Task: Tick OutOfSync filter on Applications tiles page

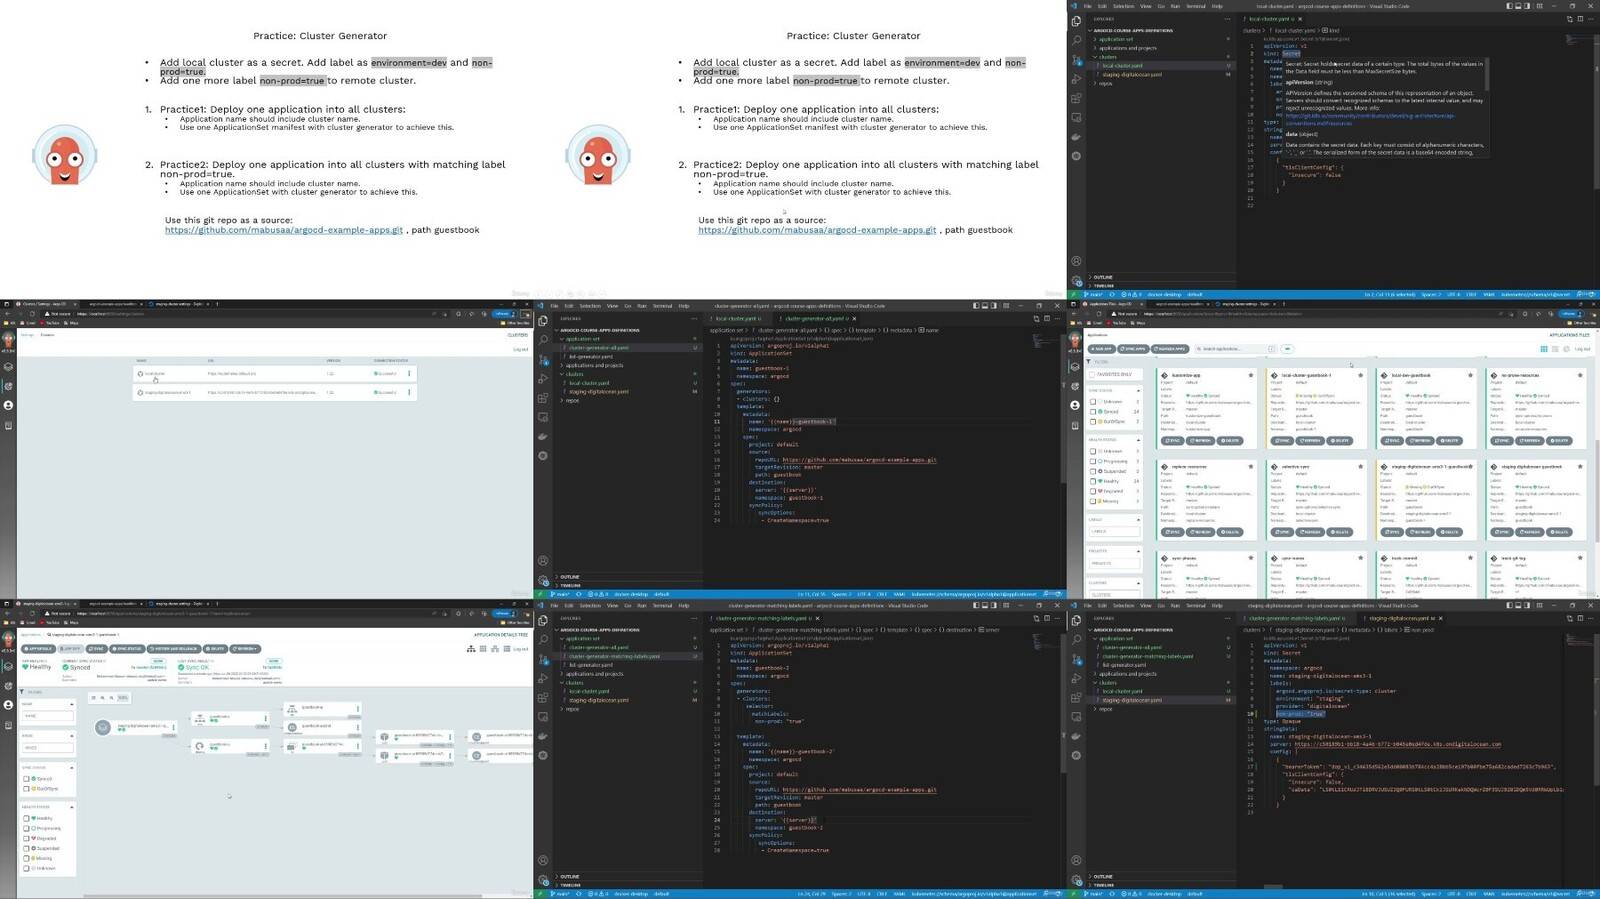Action: coord(1094,422)
